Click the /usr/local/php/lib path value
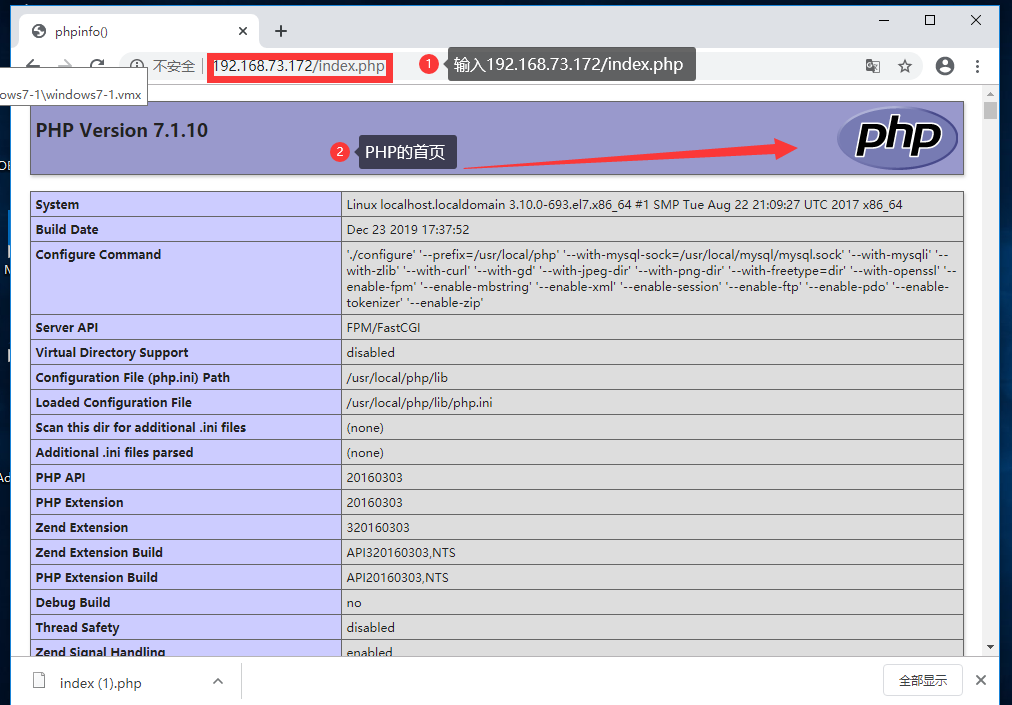 coord(397,378)
